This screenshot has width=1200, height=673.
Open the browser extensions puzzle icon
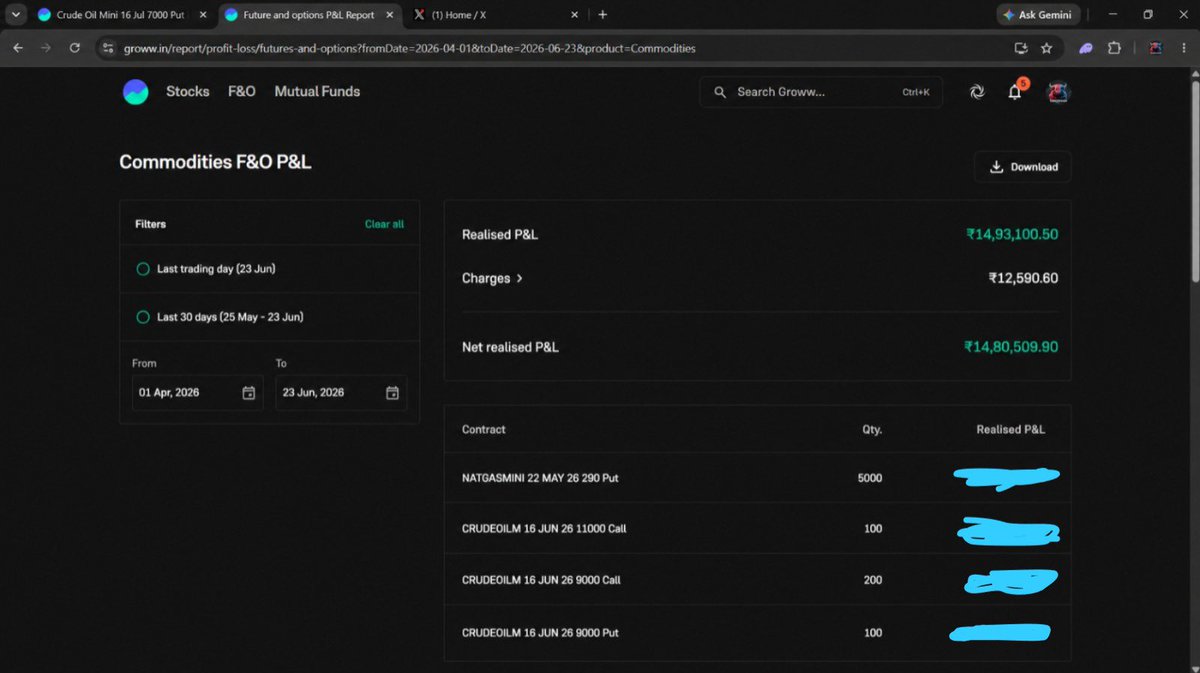tap(1113, 48)
